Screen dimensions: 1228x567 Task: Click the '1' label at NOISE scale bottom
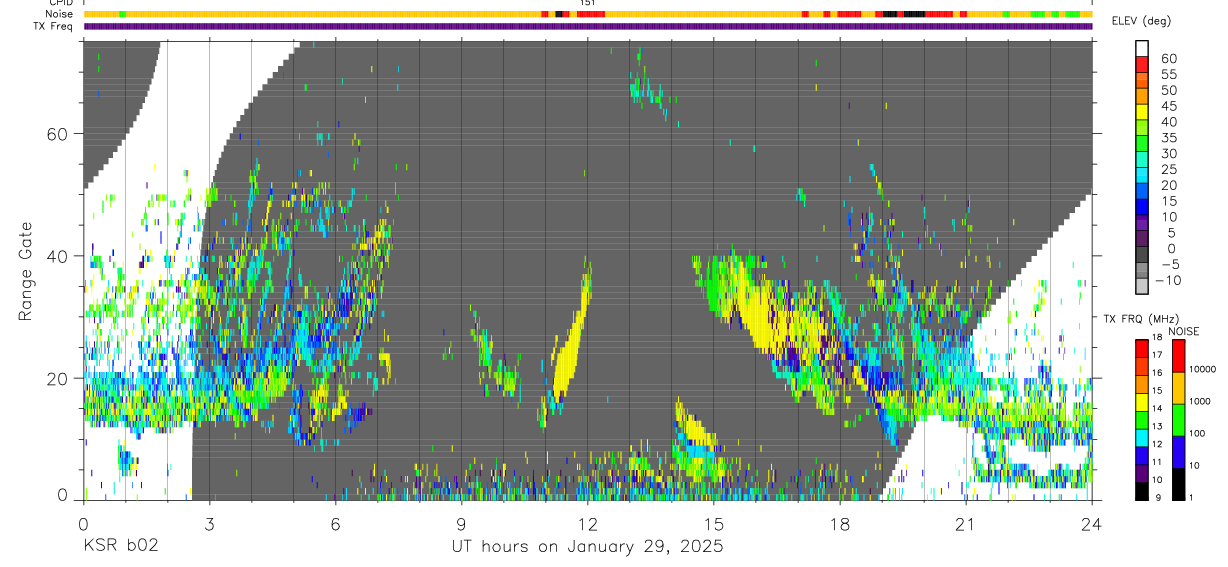[1191, 497]
